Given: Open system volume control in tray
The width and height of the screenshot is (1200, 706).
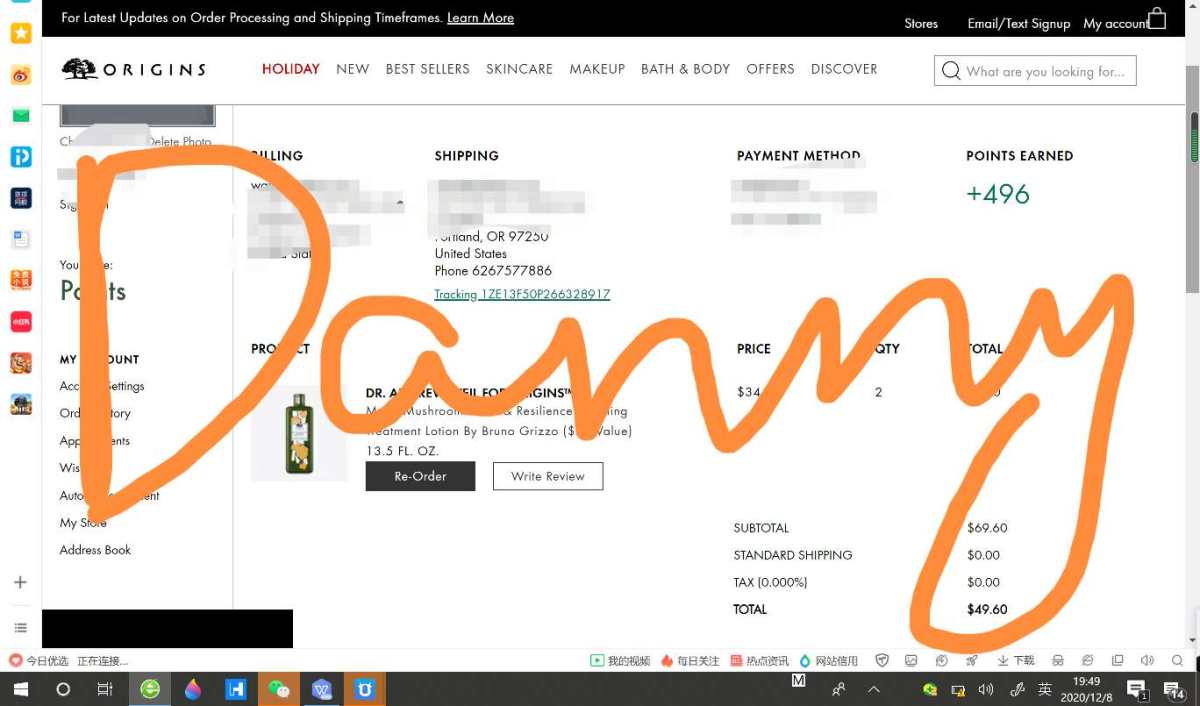Looking at the screenshot, I should (x=986, y=689).
